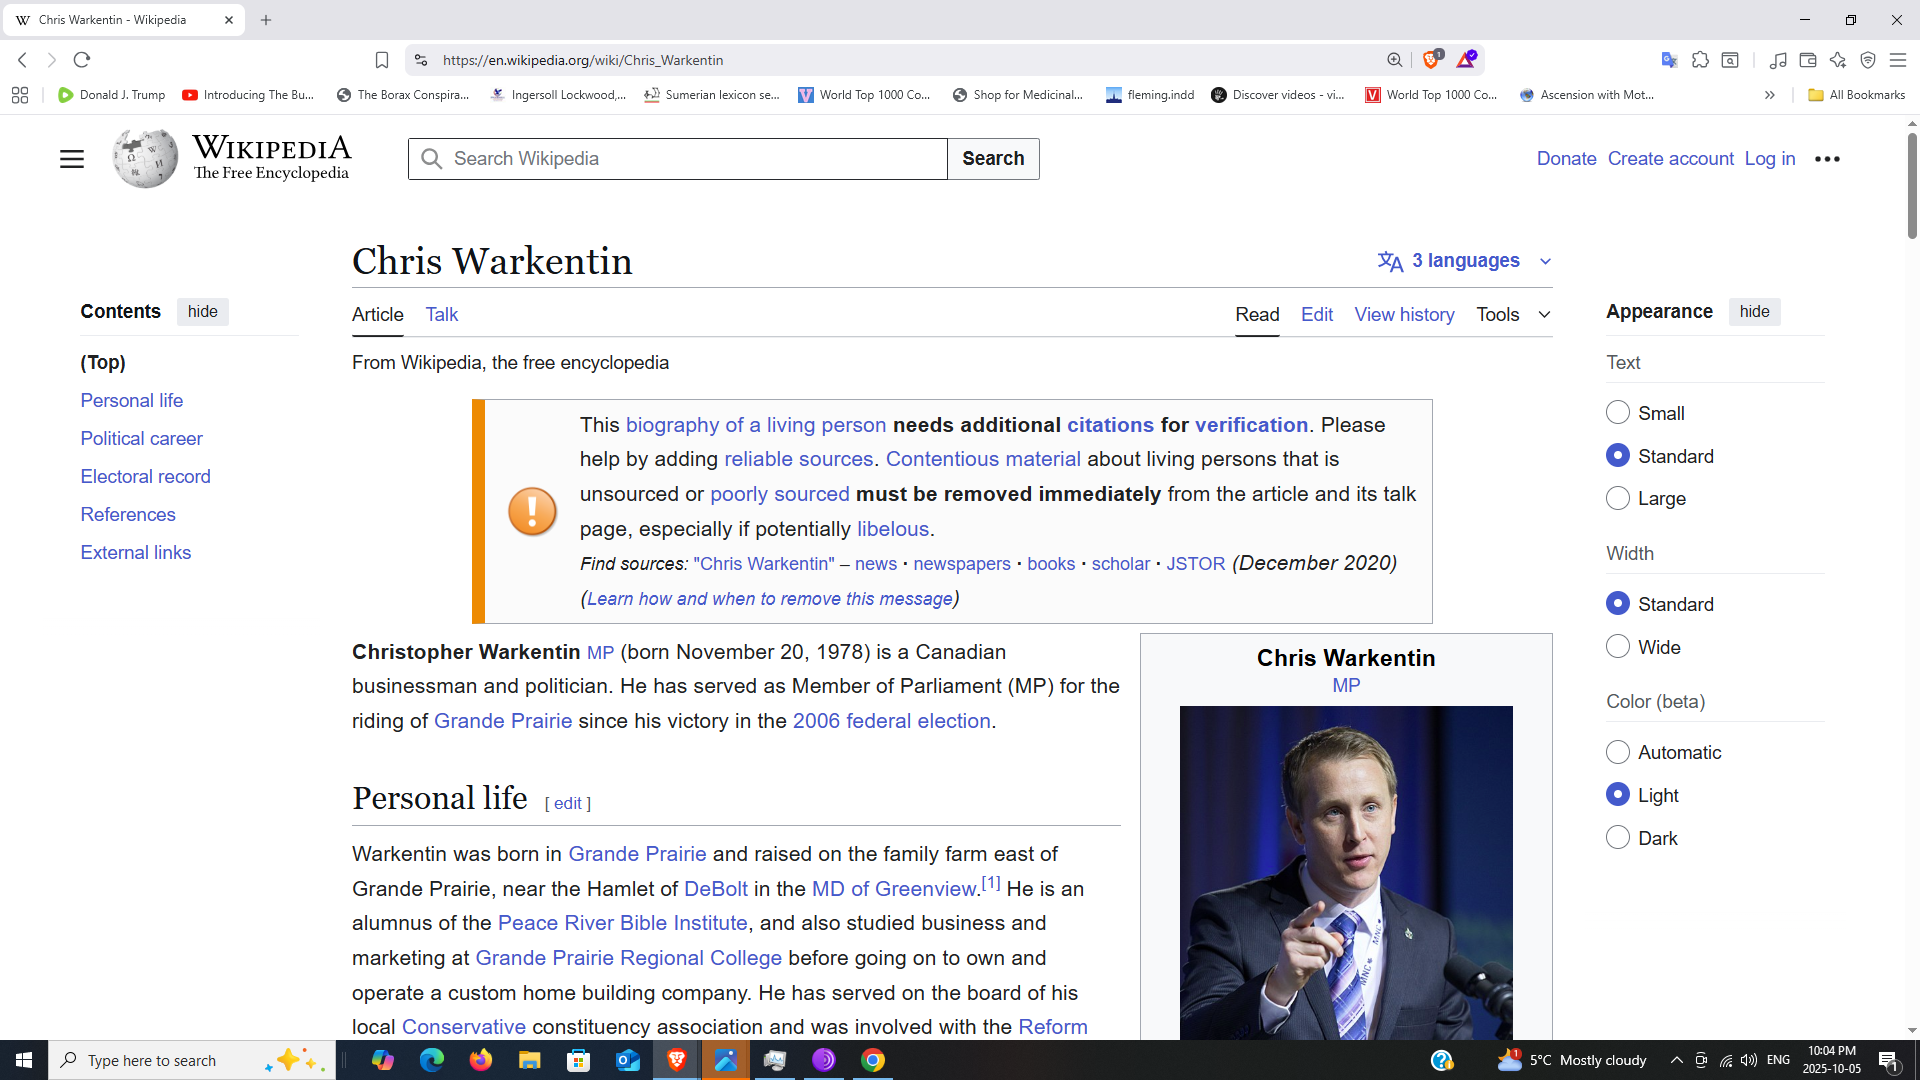Reload the page with refresh icon
The height and width of the screenshot is (1080, 1920).
click(x=82, y=60)
